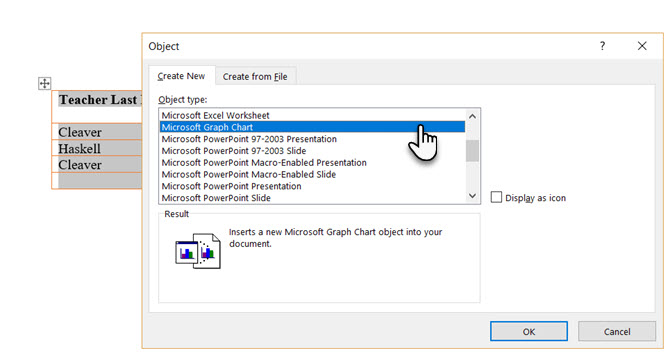Screen dimensions: 670x362
Task: Select Microsoft PowerPoint Slide entry
Action: pyautogui.click(x=312, y=198)
